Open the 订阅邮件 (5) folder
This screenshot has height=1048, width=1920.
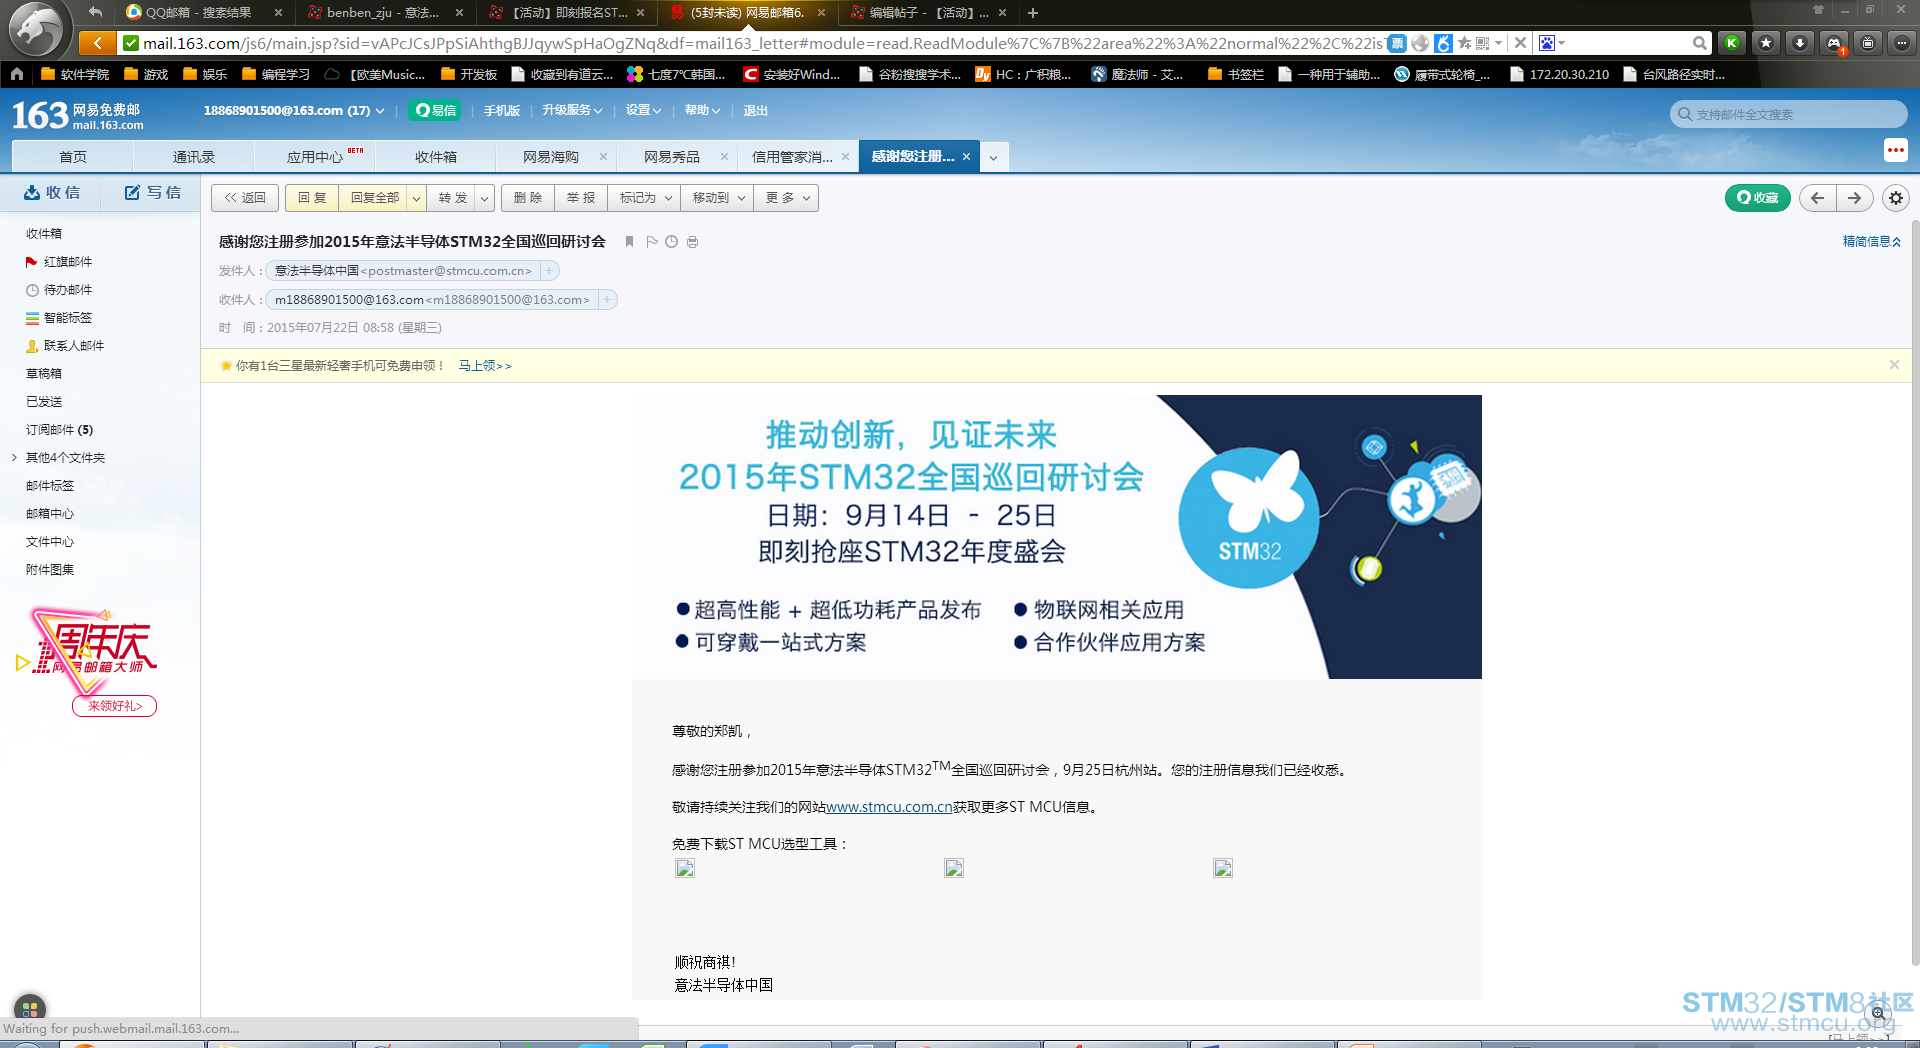tap(60, 430)
